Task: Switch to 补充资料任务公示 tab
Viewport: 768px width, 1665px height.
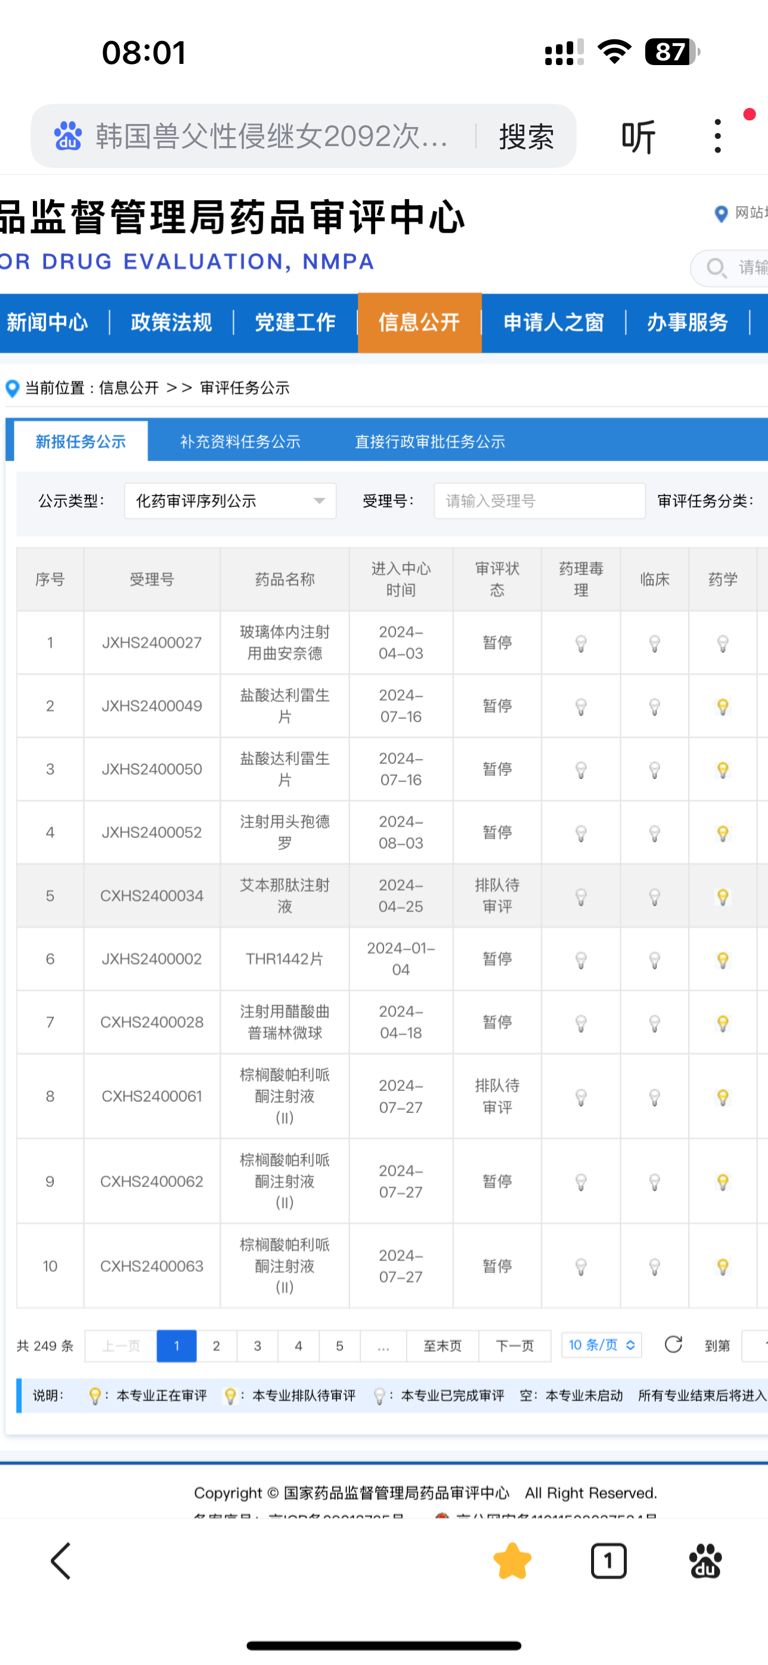Action: coord(240,441)
